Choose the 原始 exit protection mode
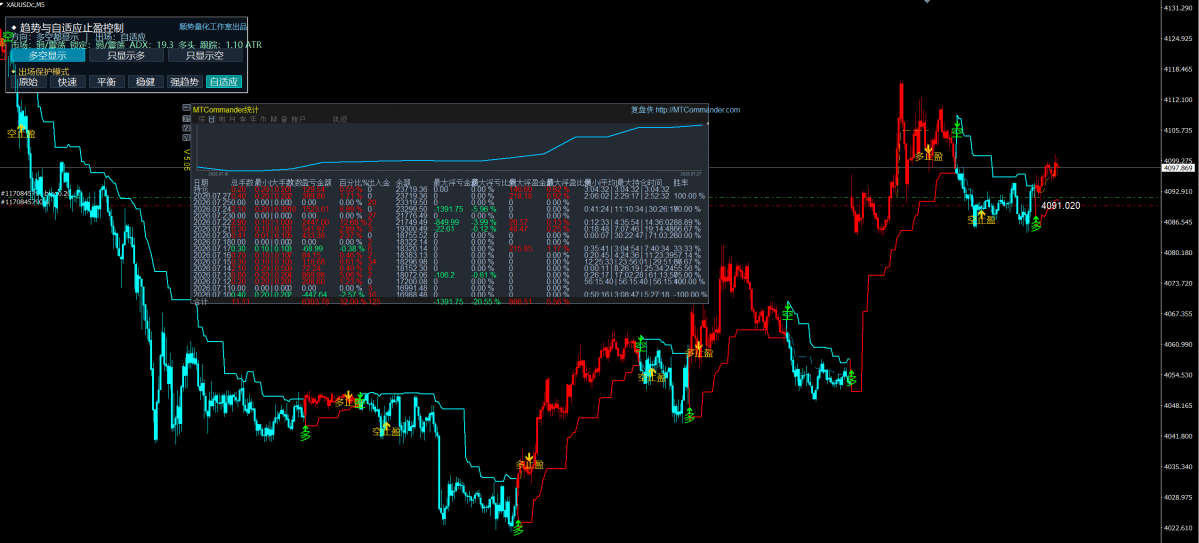Viewport: 1199px width, 543px height. click(28, 82)
